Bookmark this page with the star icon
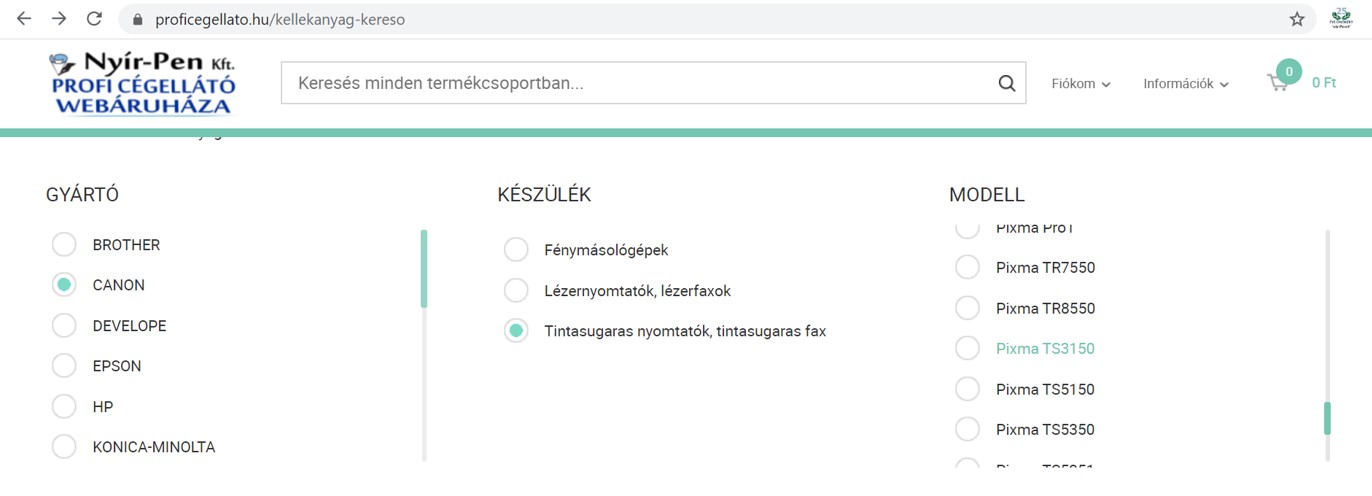Screen dimensions: 1372x496 [x=1297, y=19]
